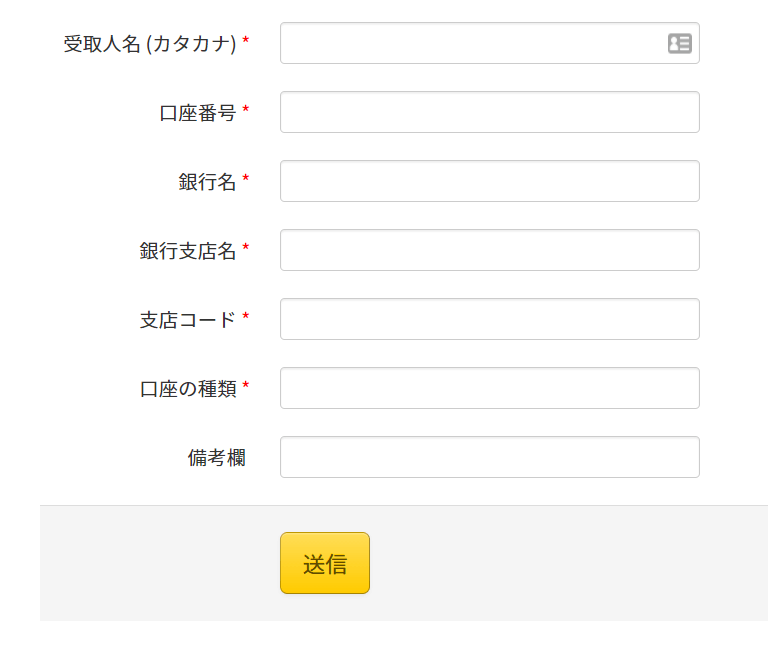Click the 銀行支店名 label
The height and width of the screenshot is (647, 768).
point(188,251)
